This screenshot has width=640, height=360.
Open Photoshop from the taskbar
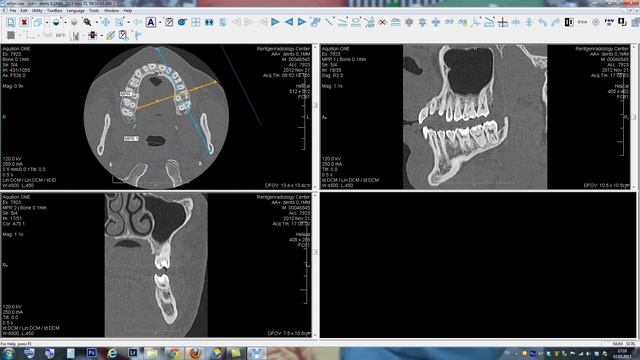(91, 353)
